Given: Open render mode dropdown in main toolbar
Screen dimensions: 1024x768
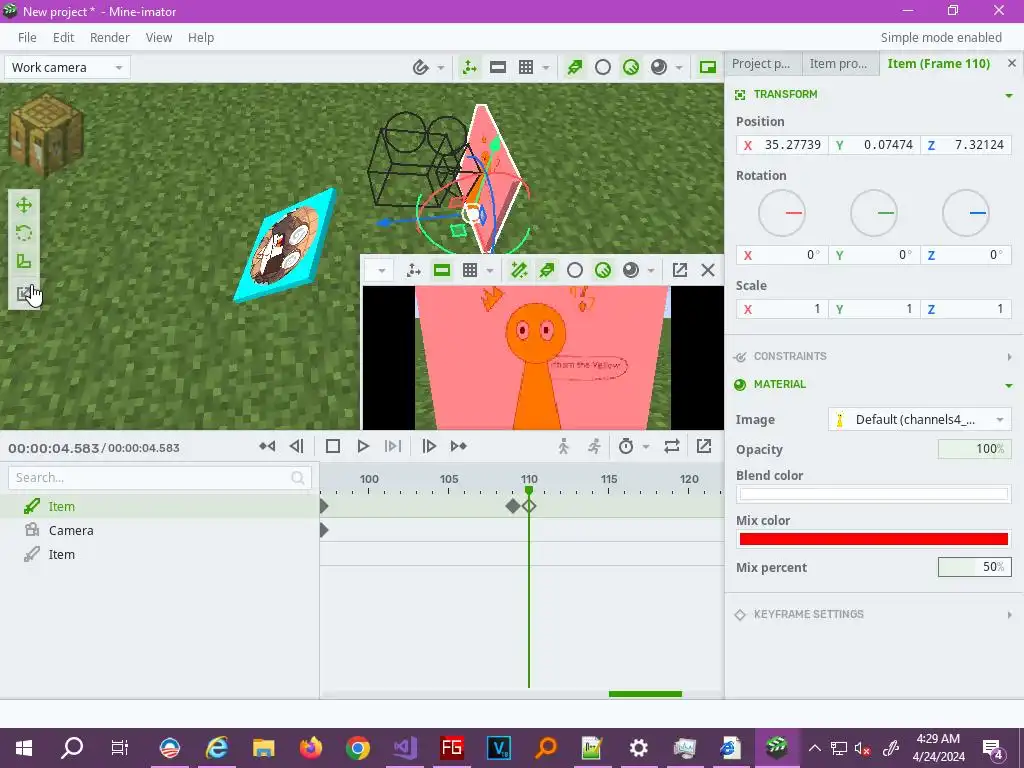Looking at the screenshot, I should pos(679,67).
